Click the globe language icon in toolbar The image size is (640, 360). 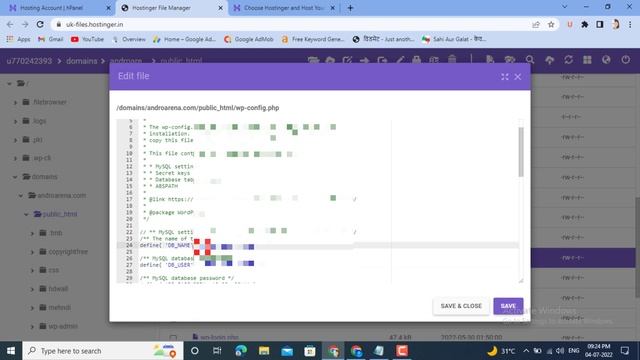click(606, 60)
